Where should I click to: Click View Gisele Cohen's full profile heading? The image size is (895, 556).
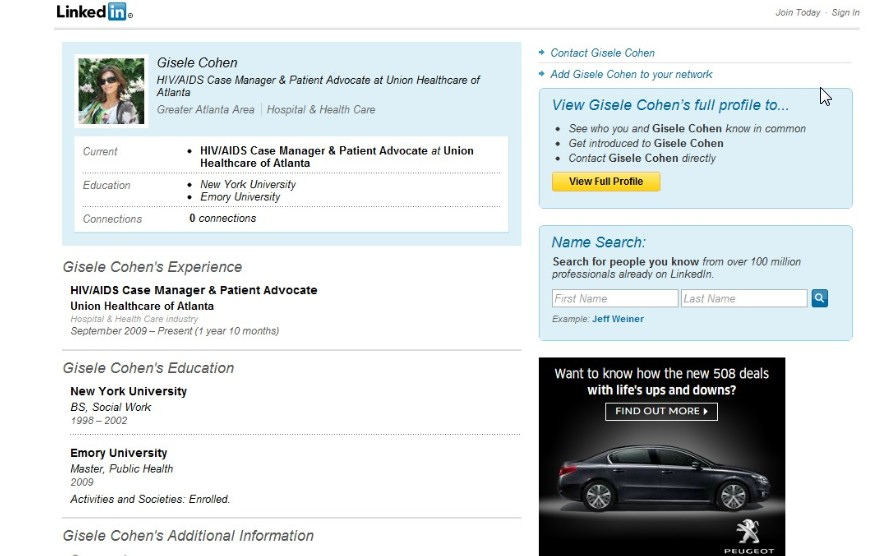point(670,106)
